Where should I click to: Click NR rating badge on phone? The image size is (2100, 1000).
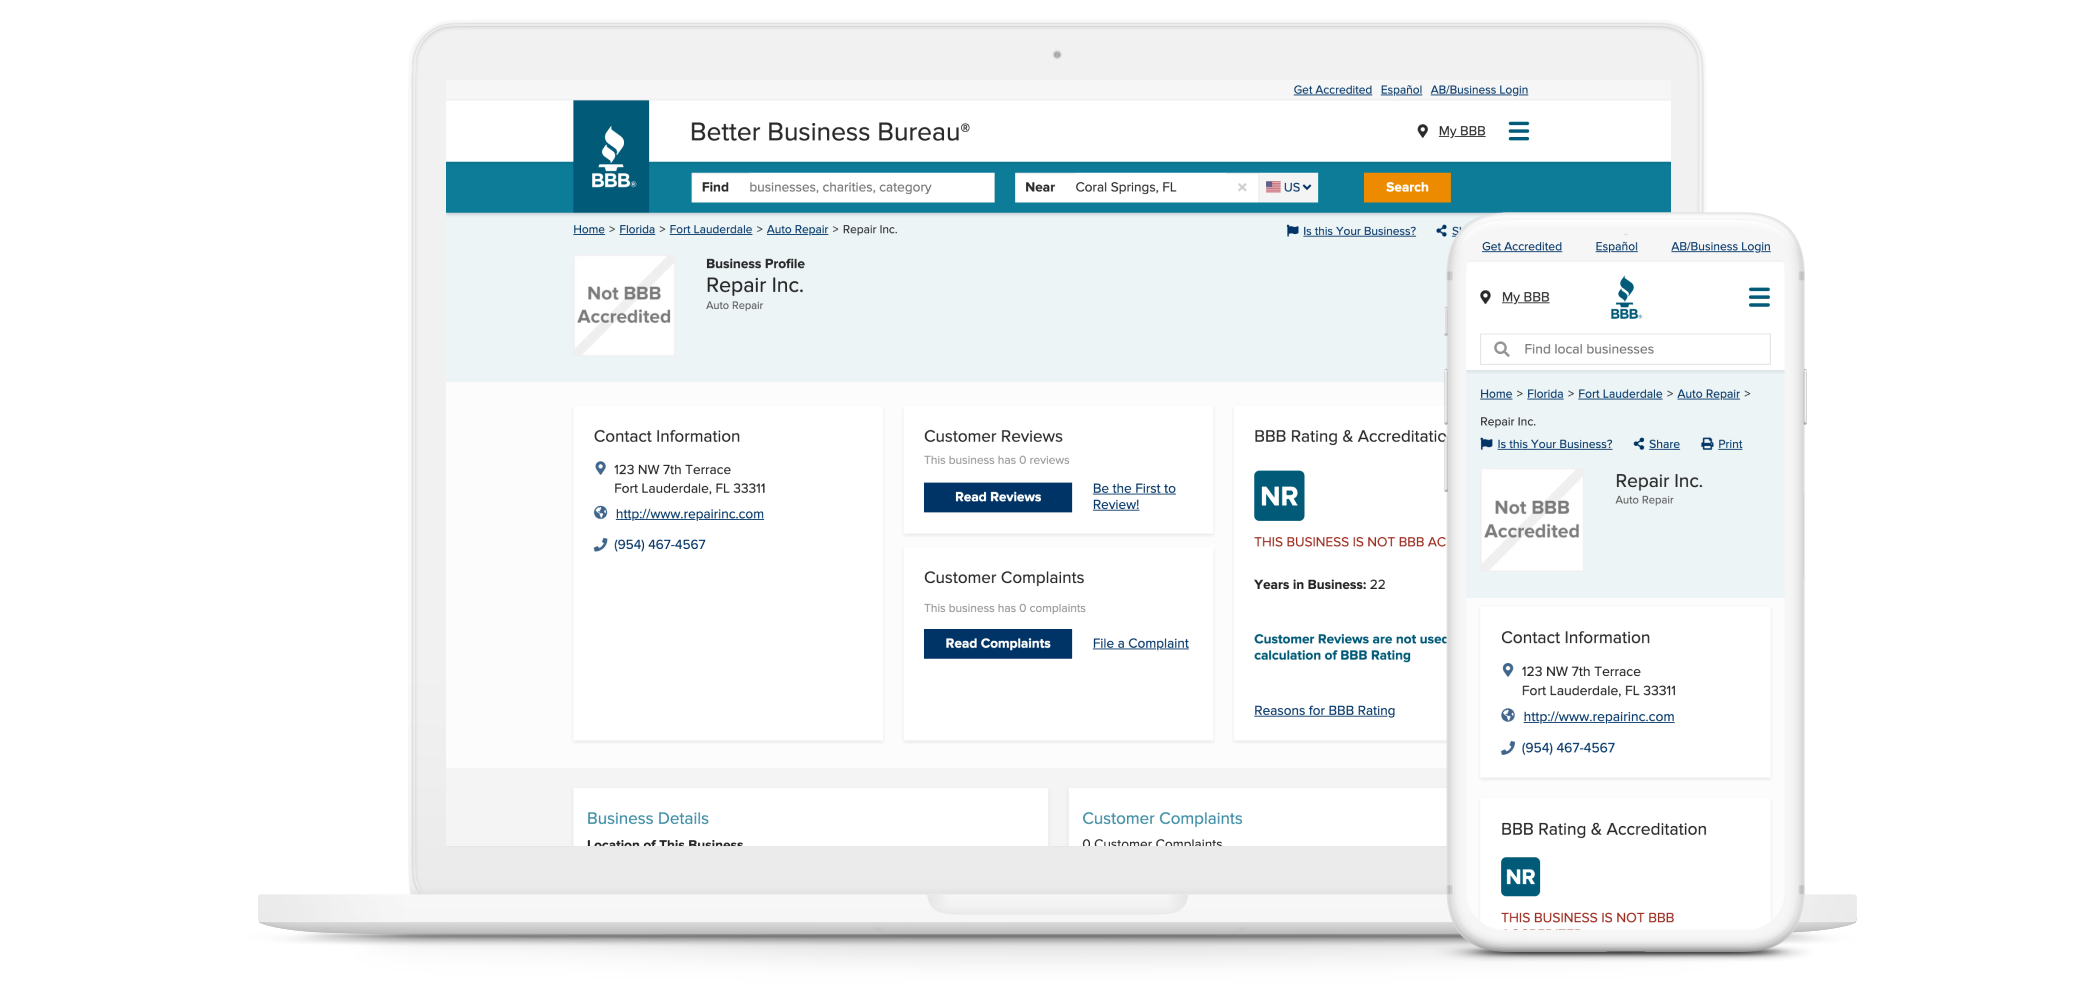(1520, 877)
